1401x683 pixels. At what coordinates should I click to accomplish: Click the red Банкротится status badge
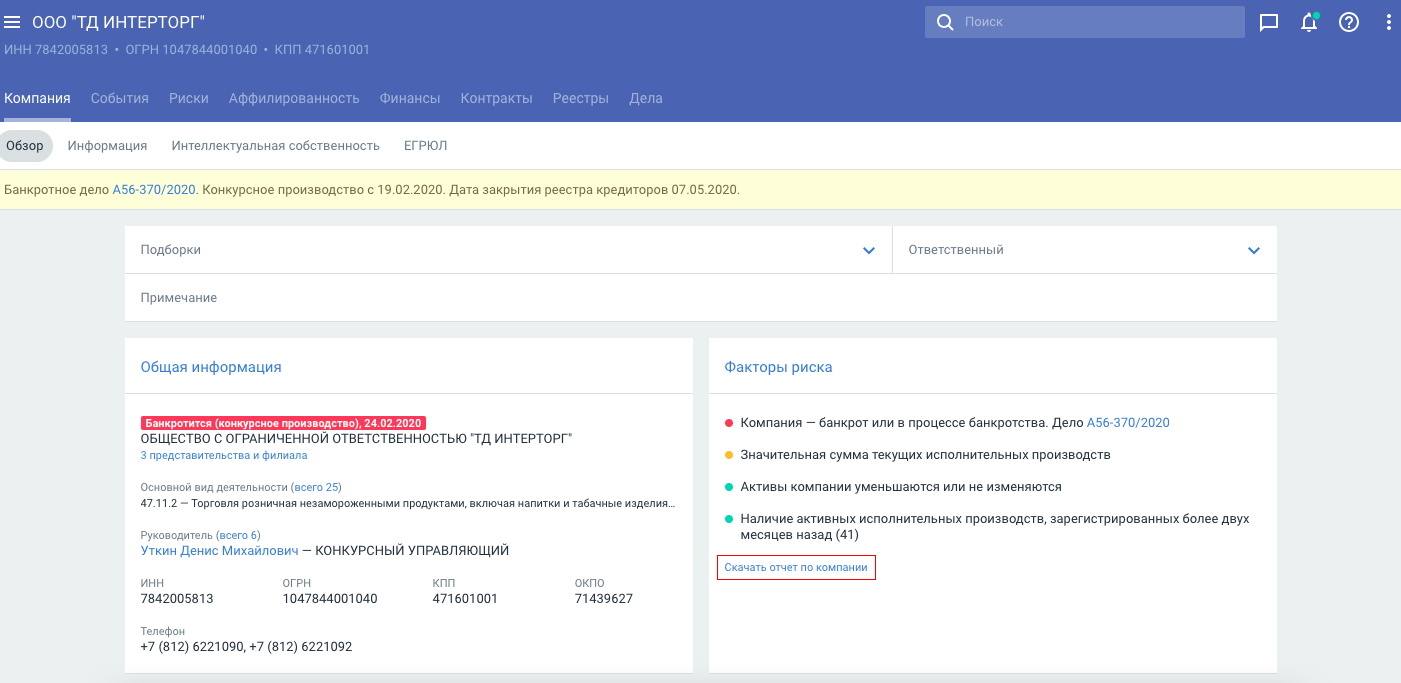tap(283, 423)
